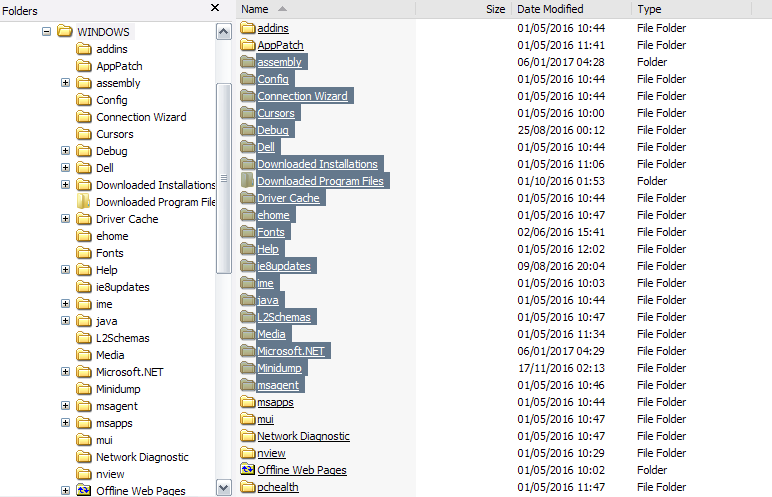772x497 pixels.
Task: Click the date 17/11/2016 02:13
Action: (561, 368)
